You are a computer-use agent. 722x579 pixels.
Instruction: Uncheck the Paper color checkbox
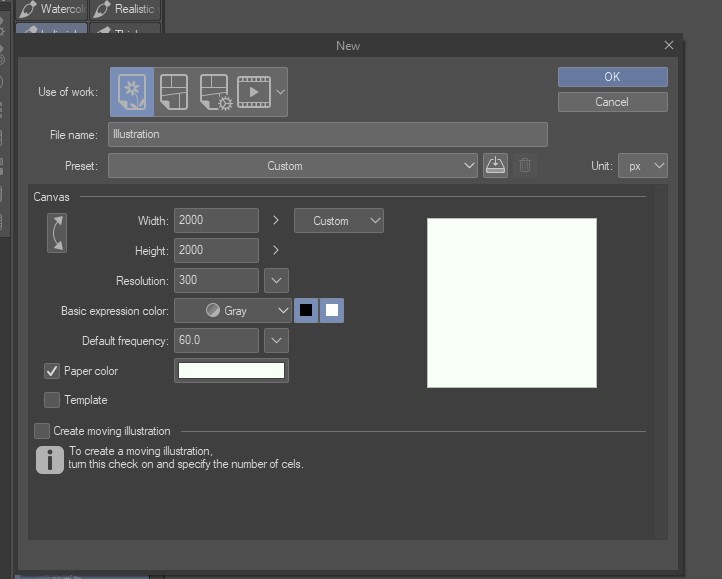coord(52,371)
